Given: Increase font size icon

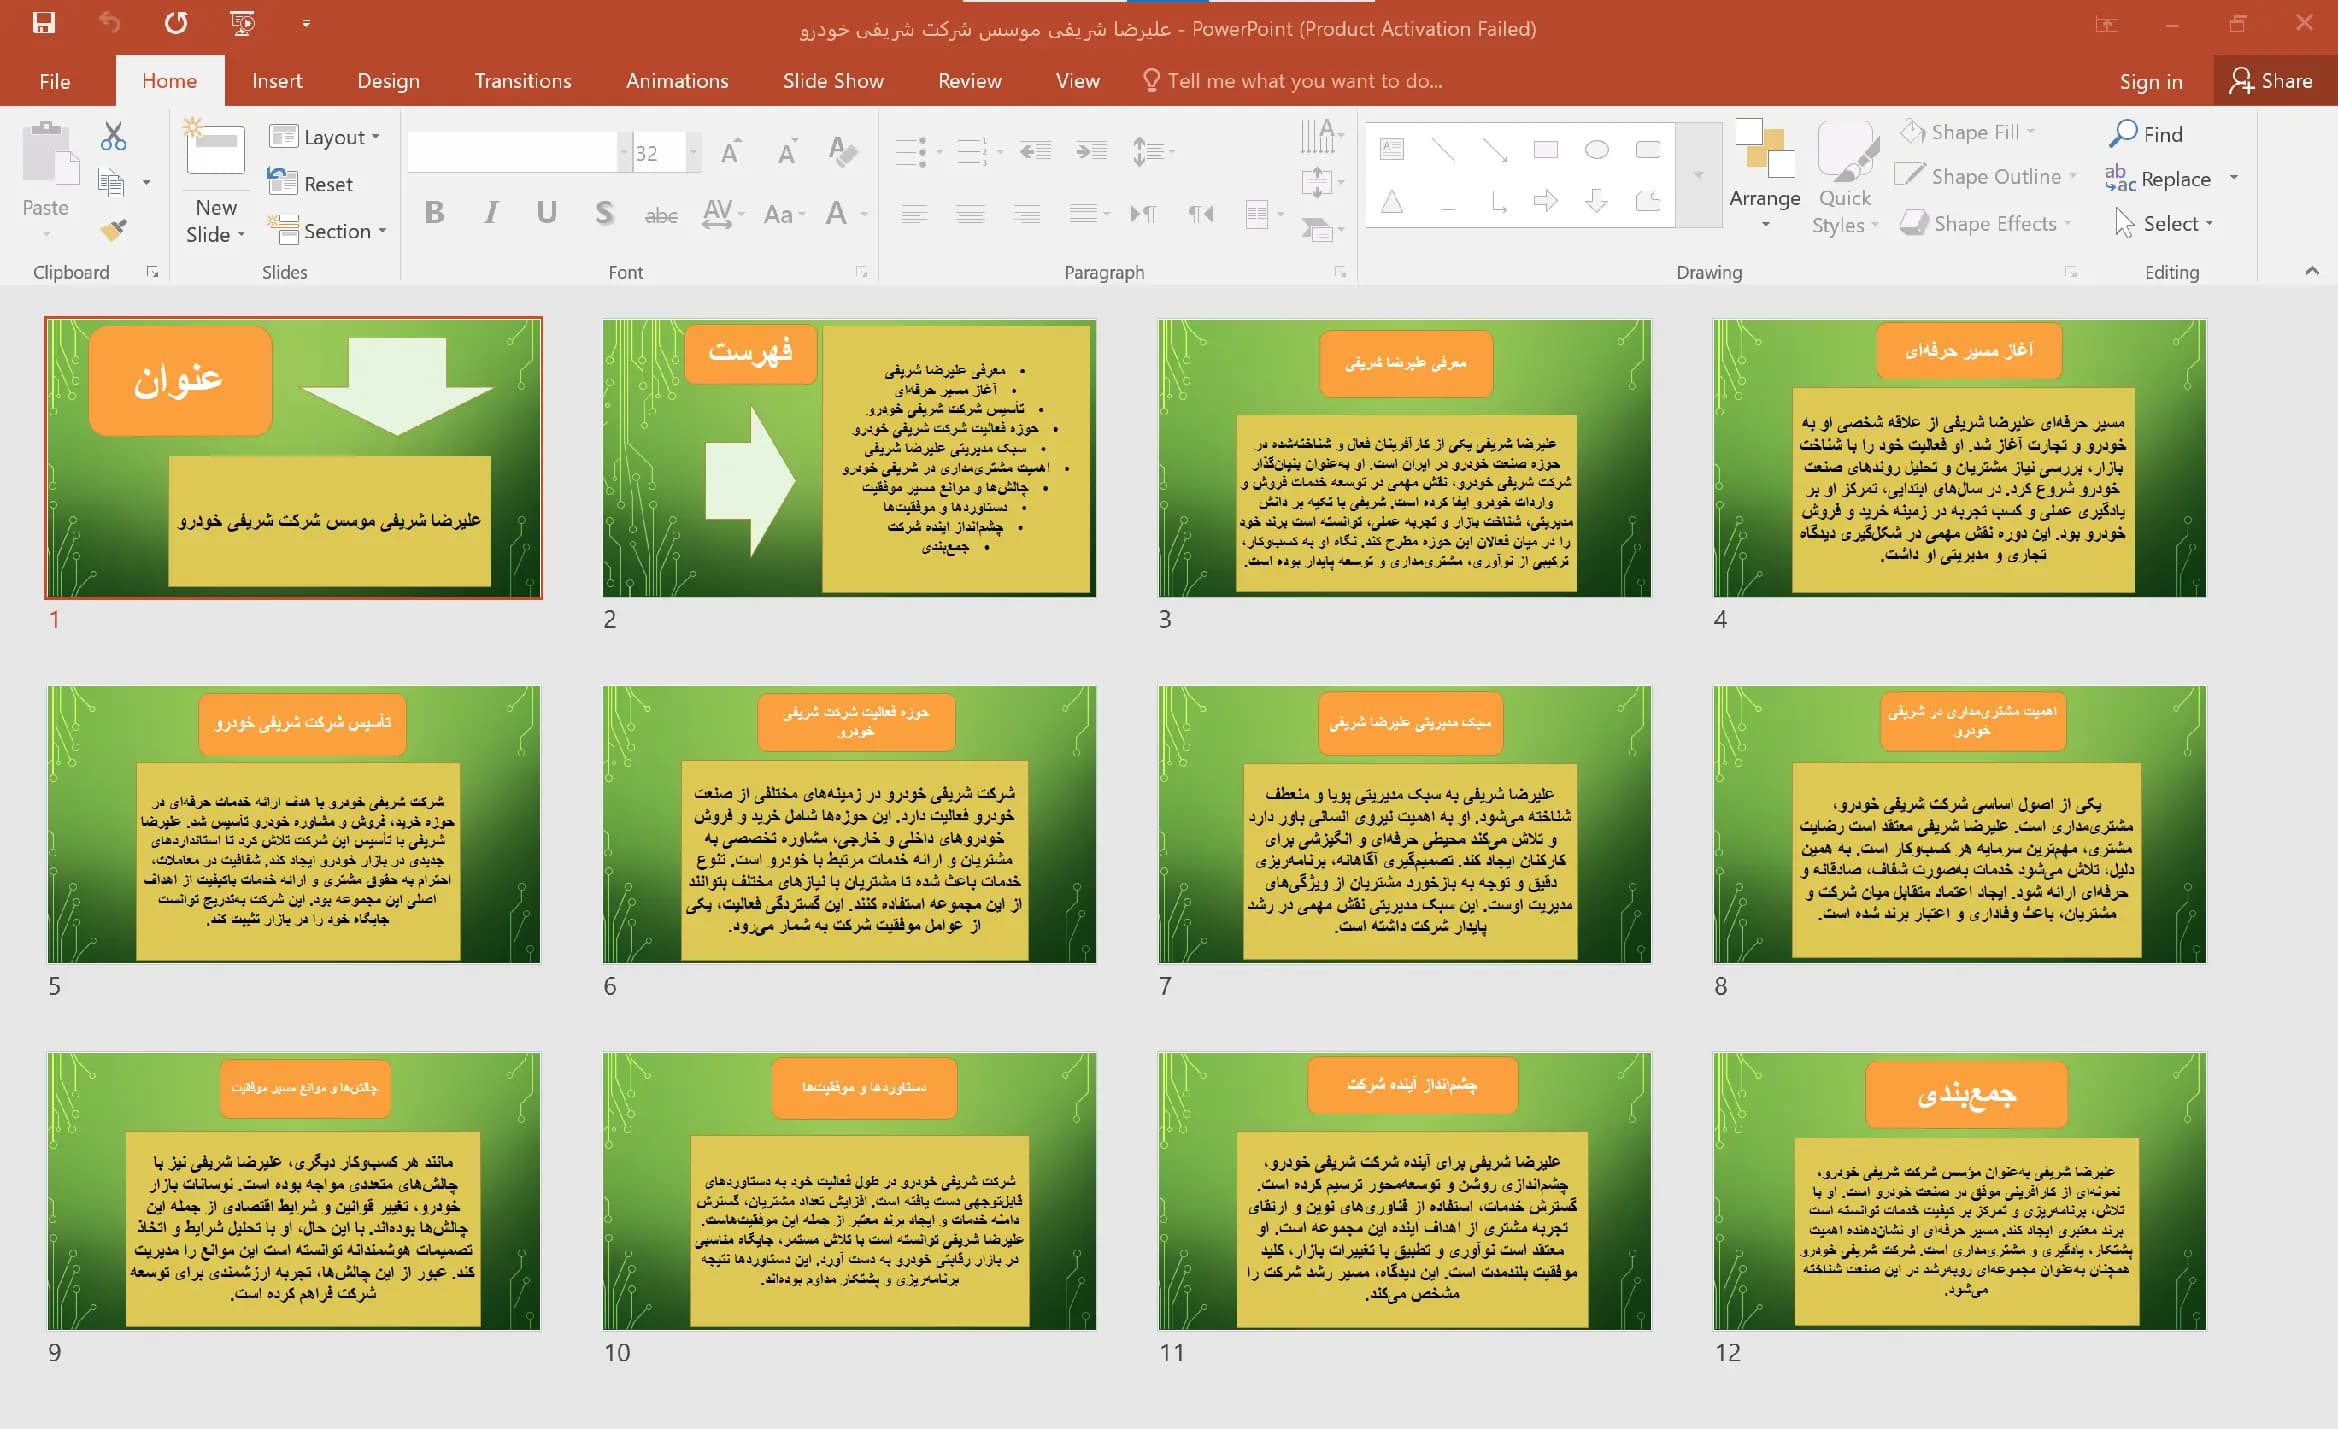Looking at the screenshot, I should [731, 152].
